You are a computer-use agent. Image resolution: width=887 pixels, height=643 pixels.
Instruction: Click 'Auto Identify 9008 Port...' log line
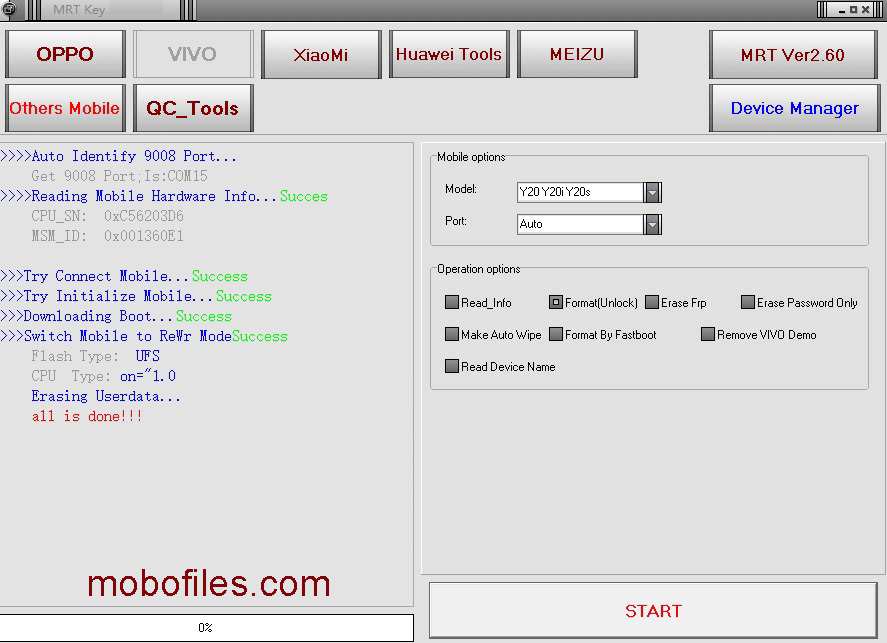[118, 156]
